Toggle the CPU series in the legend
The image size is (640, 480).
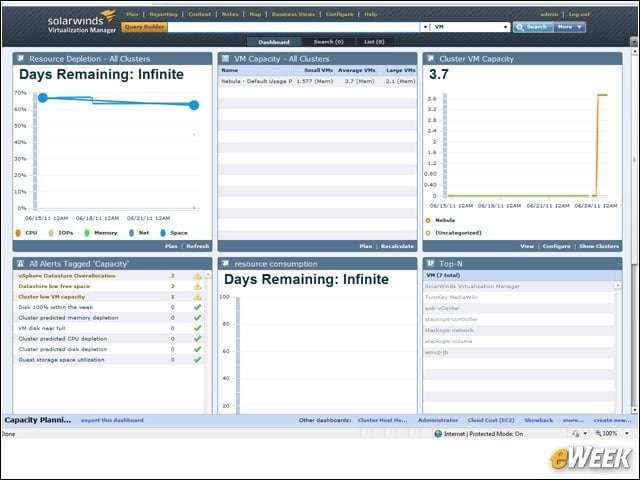27,233
